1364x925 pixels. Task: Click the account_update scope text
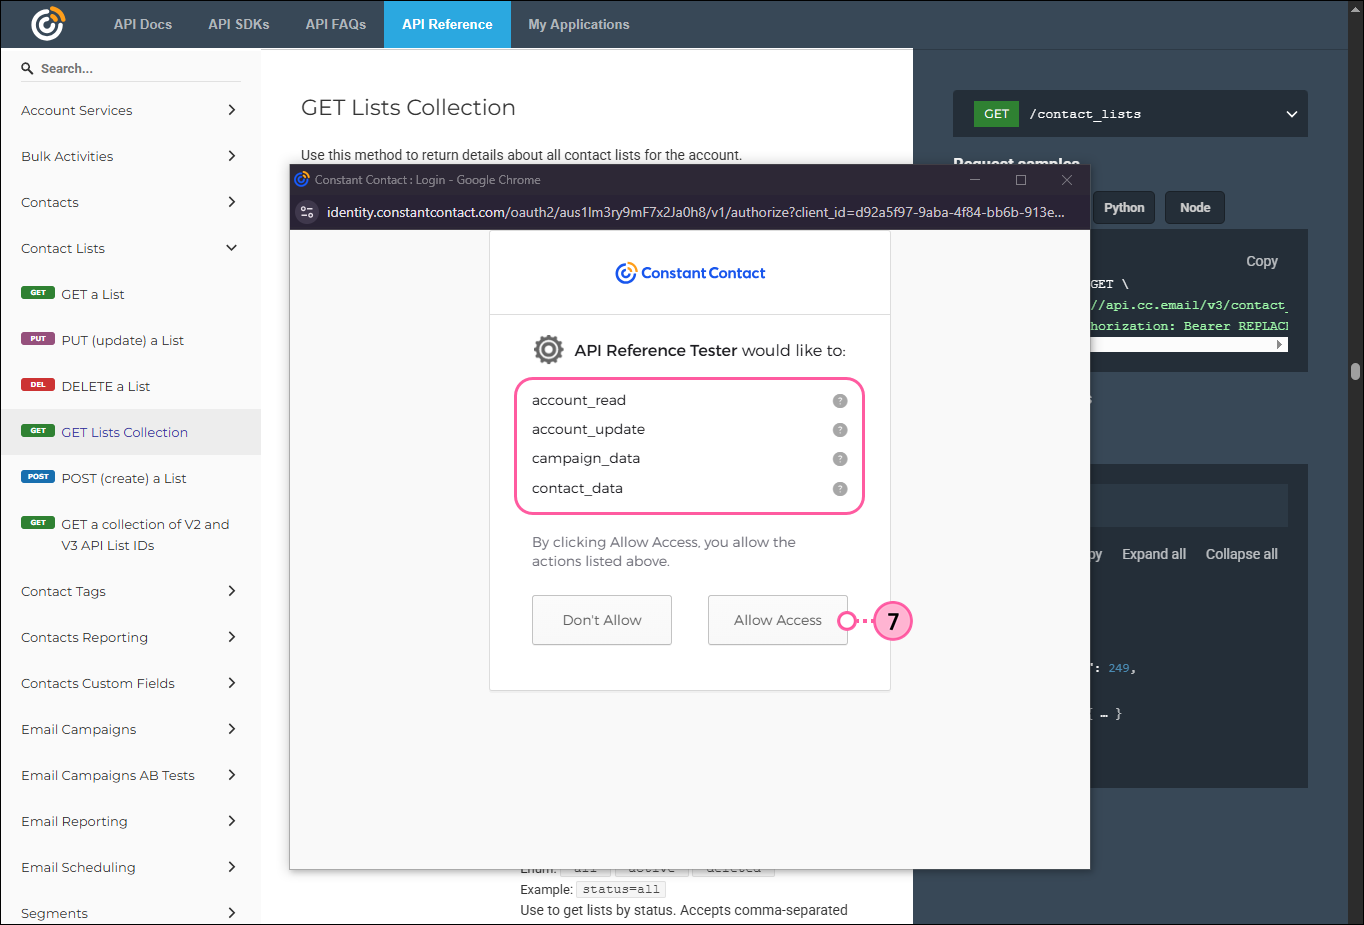[588, 429]
